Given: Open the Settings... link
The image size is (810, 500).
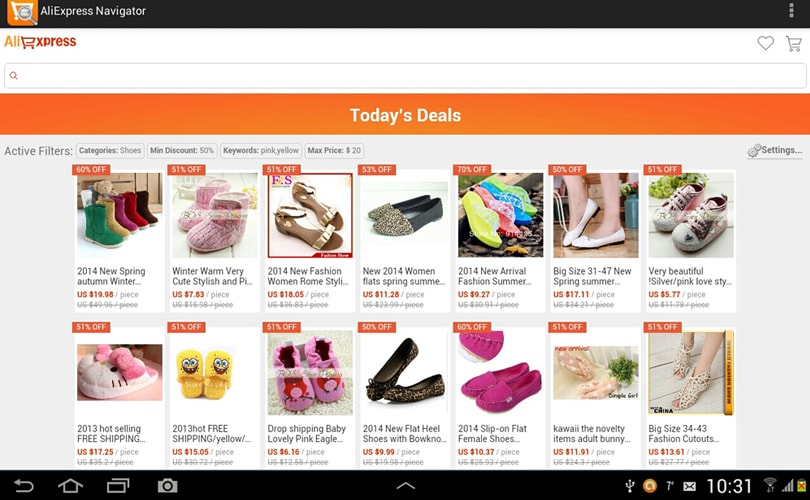Looking at the screenshot, I should (775, 150).
